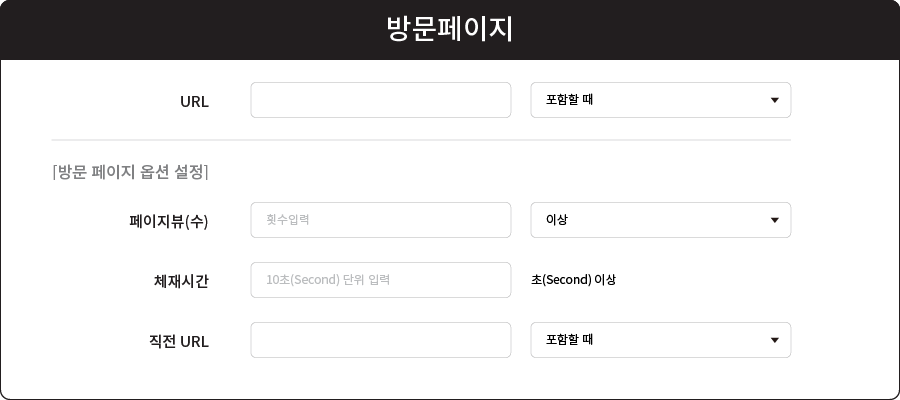Click the divider line below the URL row

click(421, 139)
